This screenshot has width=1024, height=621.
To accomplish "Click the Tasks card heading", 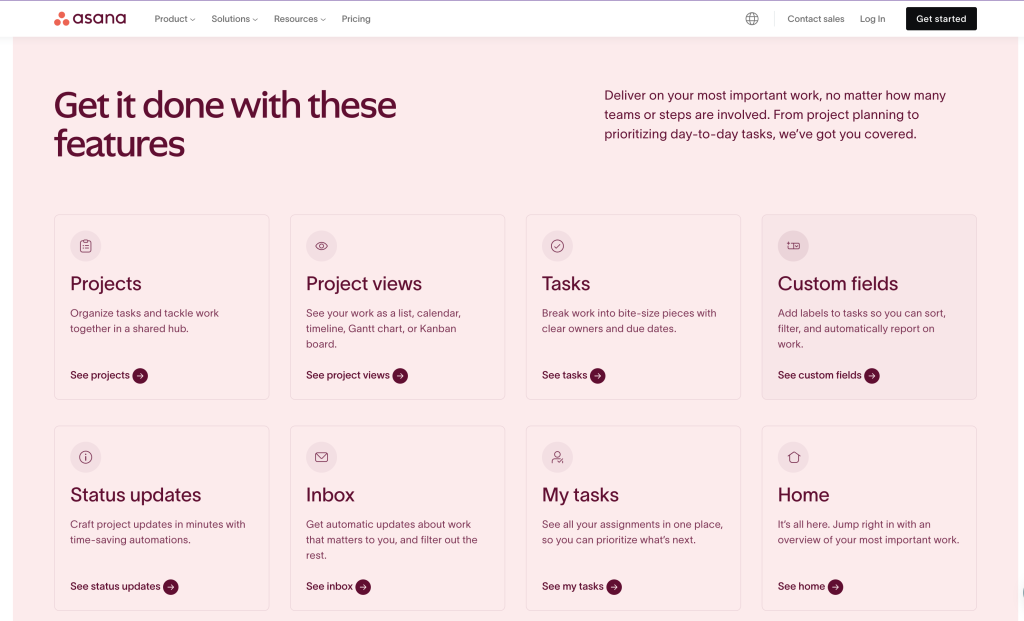I will point(566,284).
